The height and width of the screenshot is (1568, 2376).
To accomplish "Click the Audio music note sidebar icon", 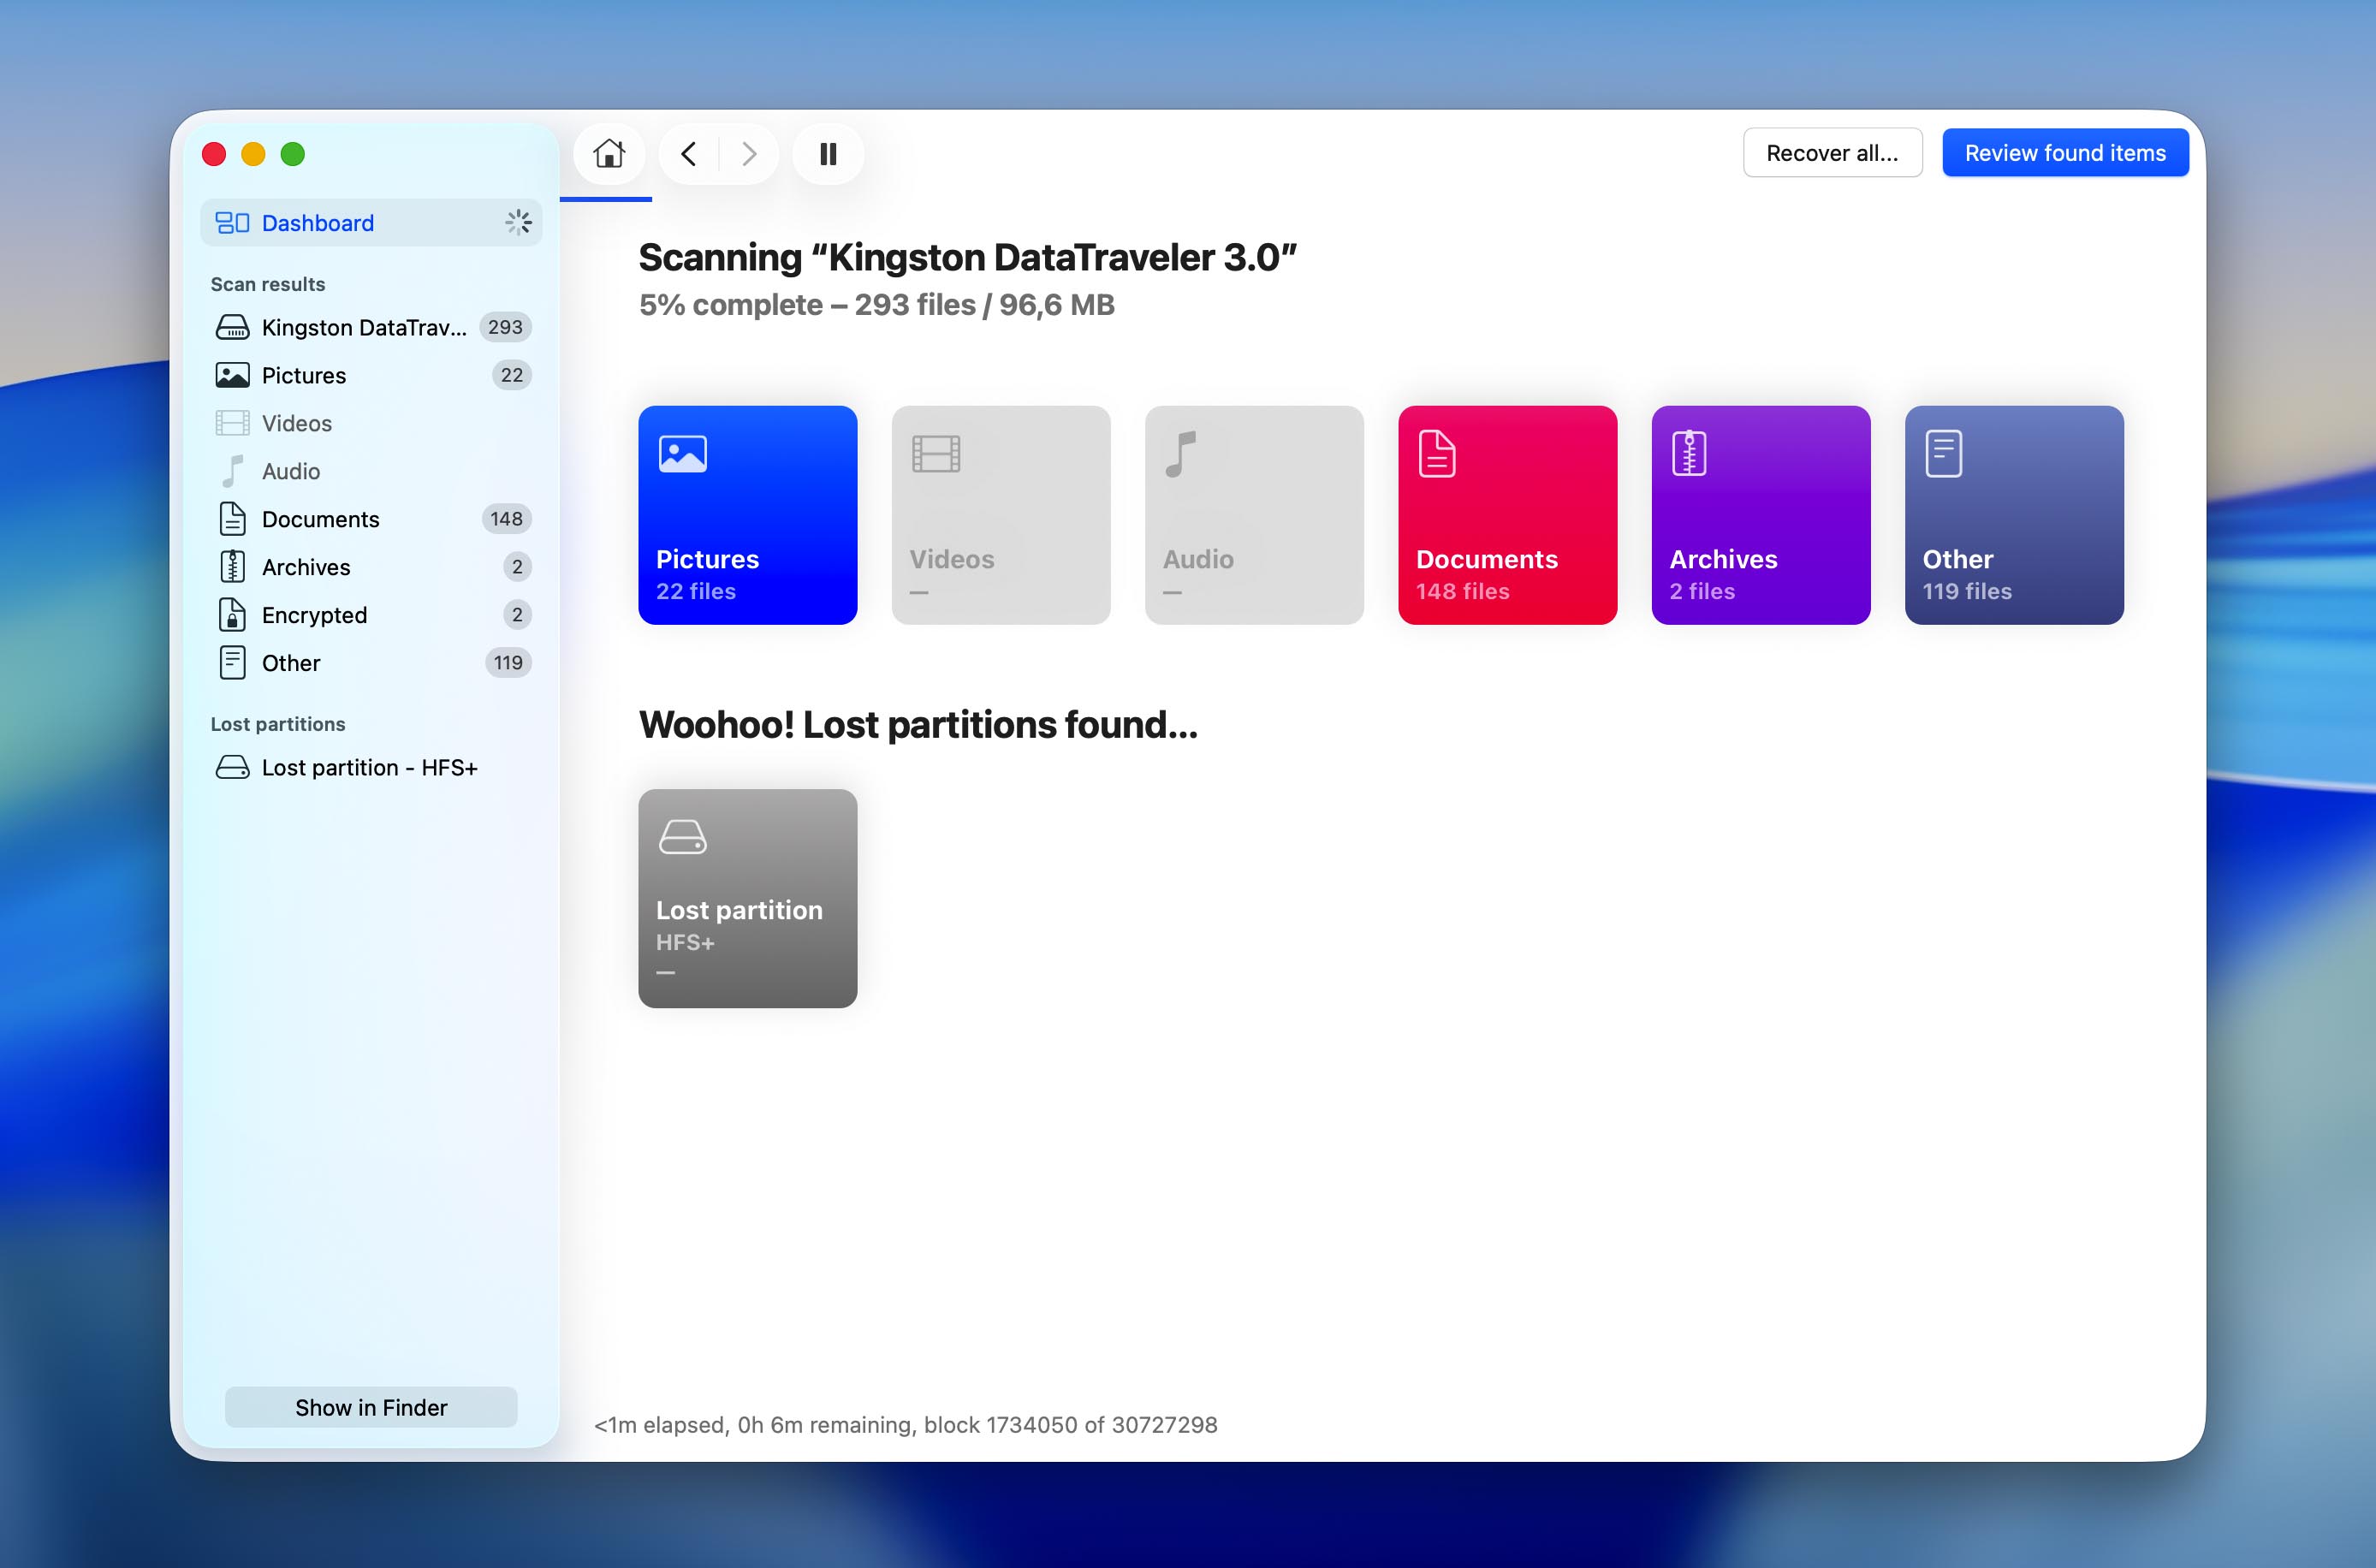I will tap(233, 471).
